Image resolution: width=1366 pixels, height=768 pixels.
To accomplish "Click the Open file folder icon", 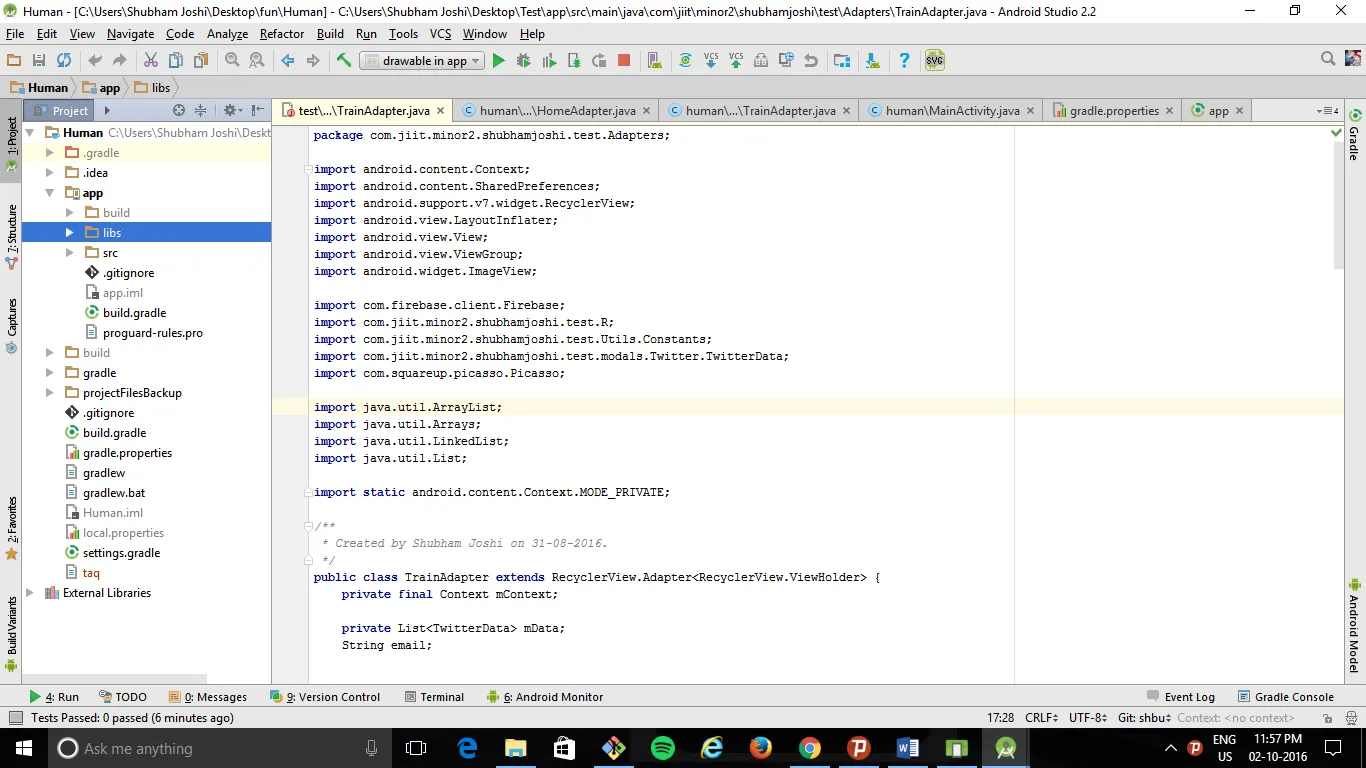I will (x=14, y=61).
